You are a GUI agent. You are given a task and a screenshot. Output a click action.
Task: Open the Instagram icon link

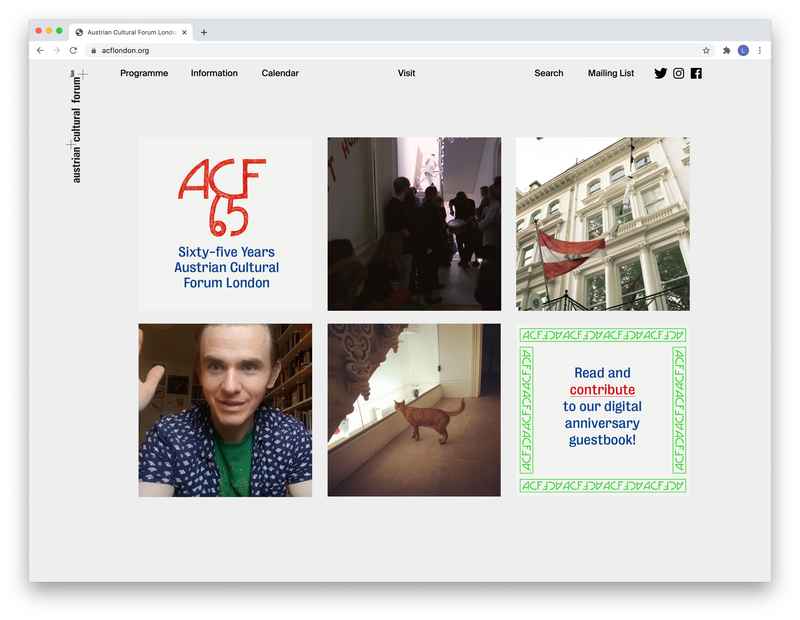pos(678,73)
